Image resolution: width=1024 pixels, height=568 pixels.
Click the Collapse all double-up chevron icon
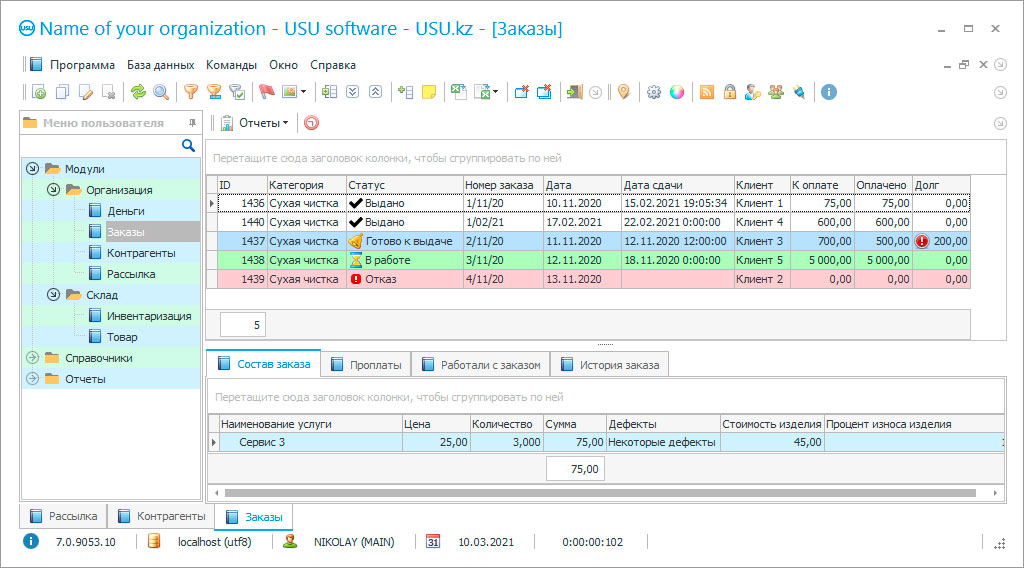tap(376, 92)
